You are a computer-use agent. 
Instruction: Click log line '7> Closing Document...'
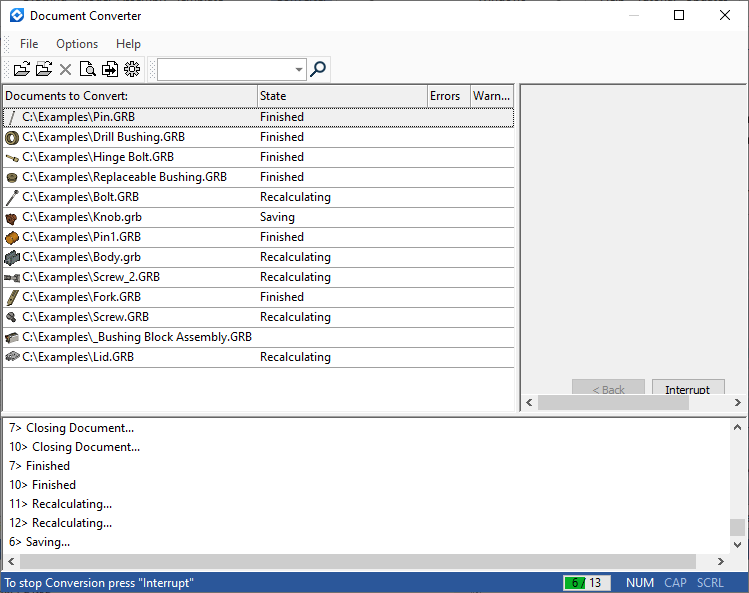(x=72, y=428)
